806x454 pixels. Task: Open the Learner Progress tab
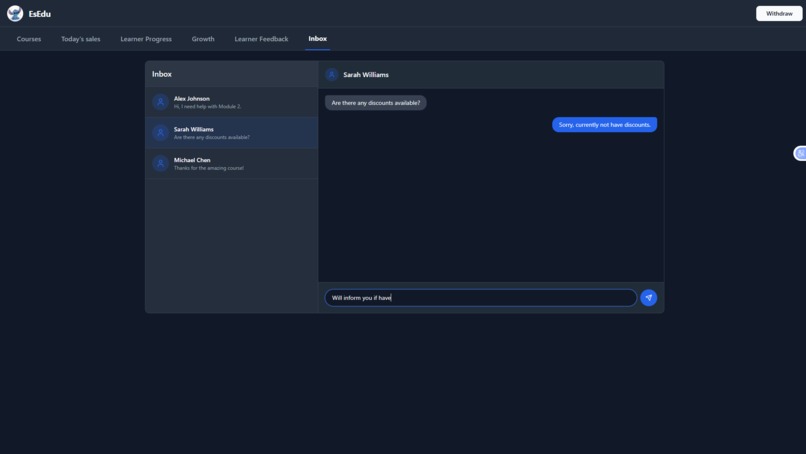(146, 39)
